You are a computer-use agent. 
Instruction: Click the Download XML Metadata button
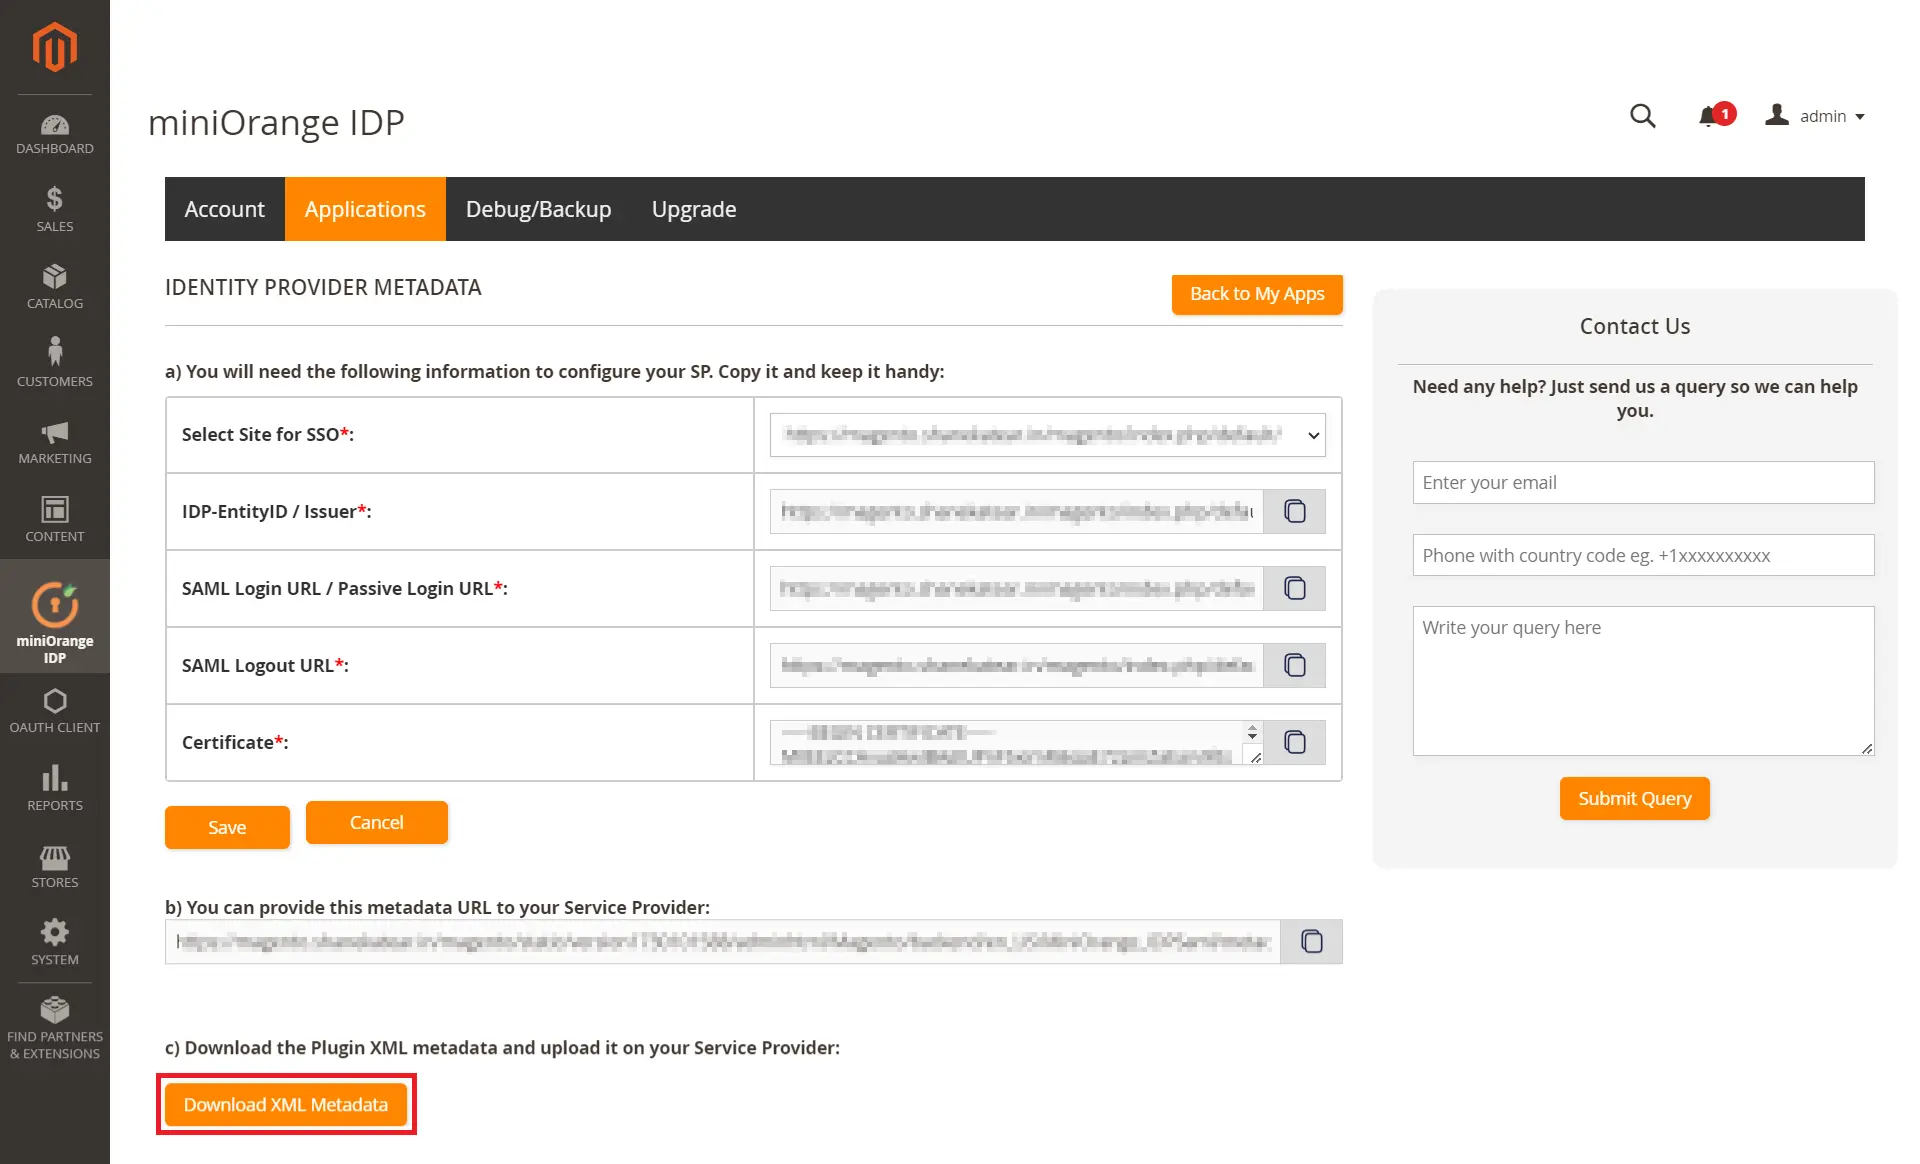287,1104
